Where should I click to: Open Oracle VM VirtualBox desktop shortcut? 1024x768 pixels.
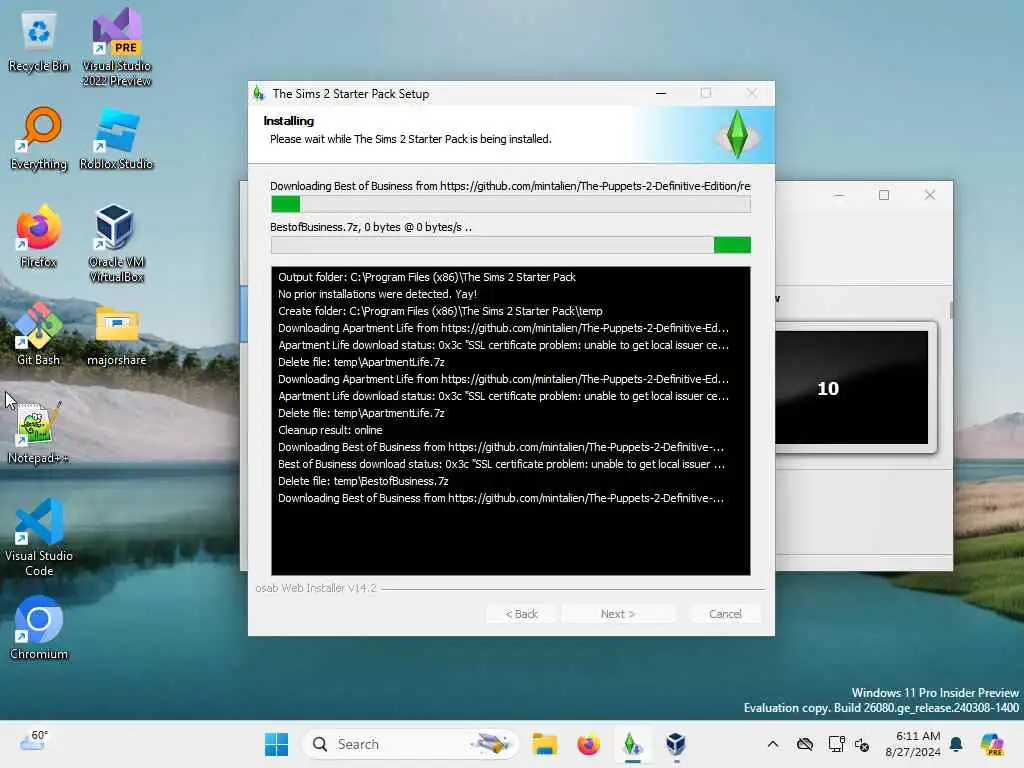pyautogui.click(x=116, y=243)
